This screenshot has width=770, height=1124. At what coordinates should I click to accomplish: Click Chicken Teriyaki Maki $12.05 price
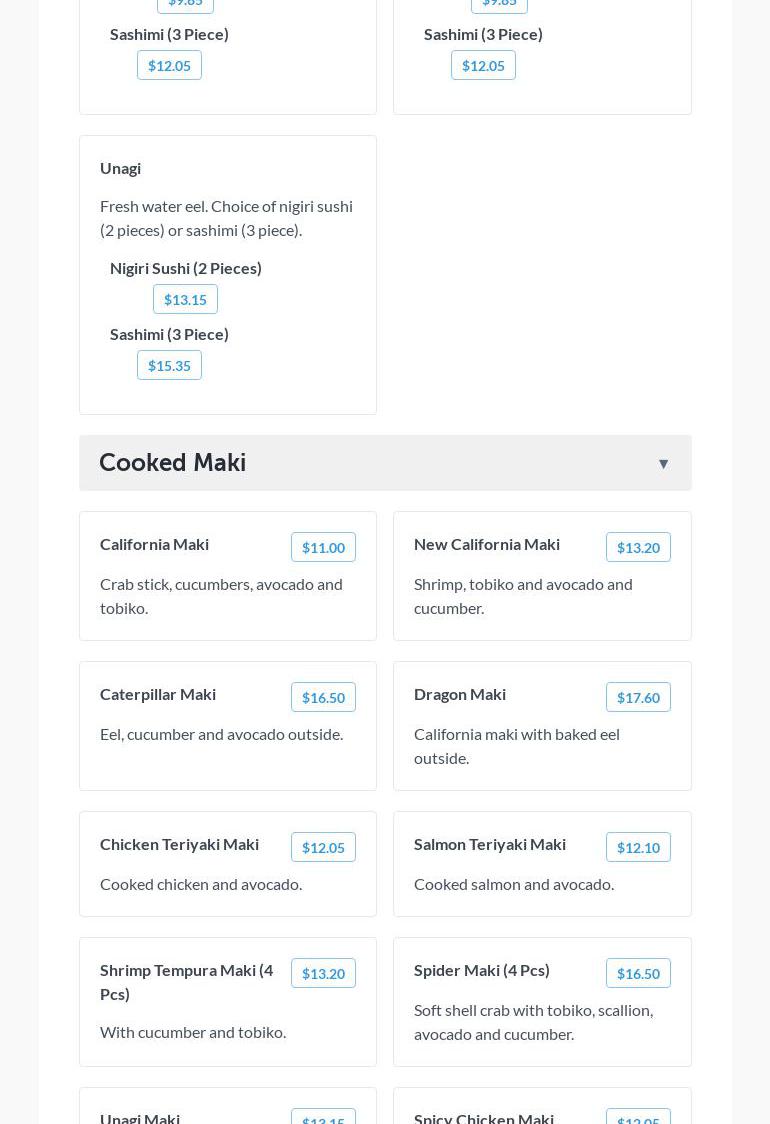[323, 847]
